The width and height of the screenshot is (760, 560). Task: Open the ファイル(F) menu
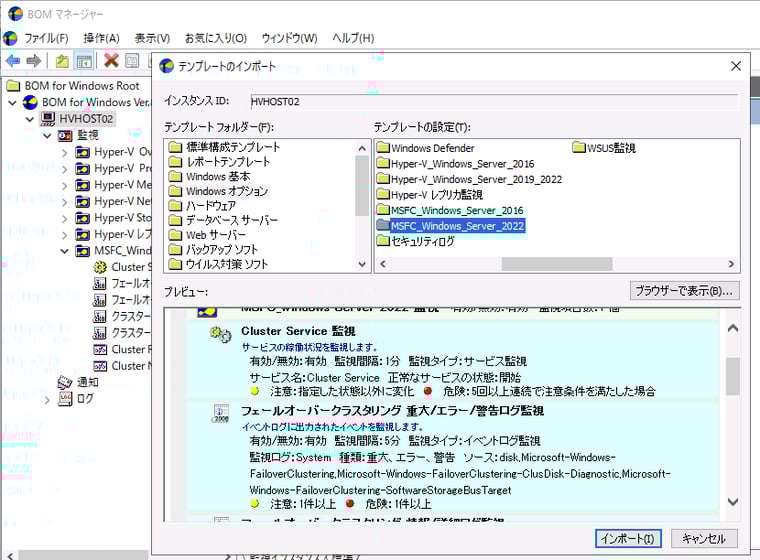point(46,38)
